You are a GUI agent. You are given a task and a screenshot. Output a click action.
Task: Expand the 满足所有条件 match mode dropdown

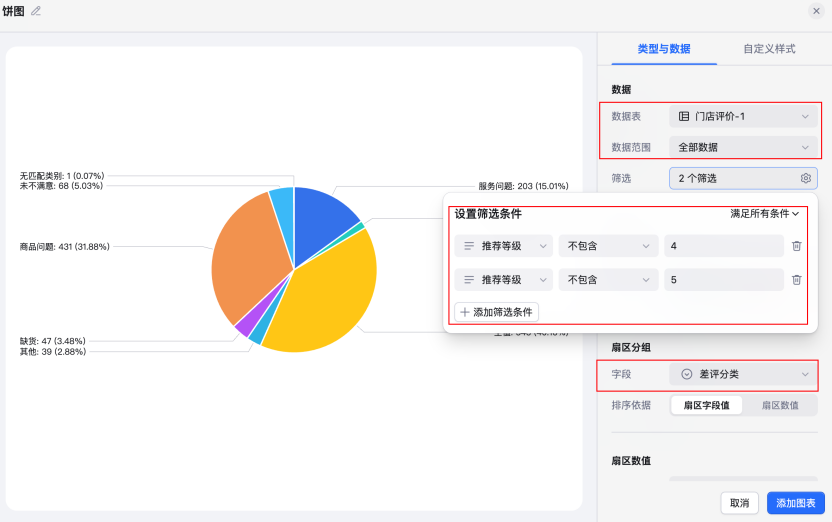765,214
